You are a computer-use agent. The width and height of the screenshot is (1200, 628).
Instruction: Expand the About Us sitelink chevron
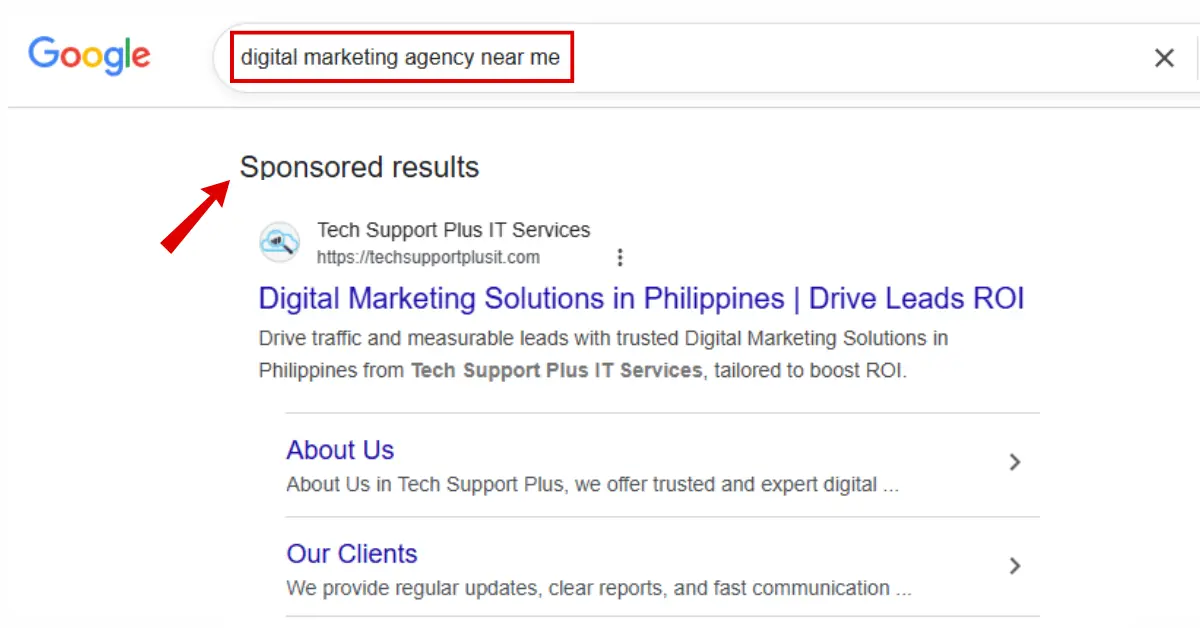click(1015, 462)
